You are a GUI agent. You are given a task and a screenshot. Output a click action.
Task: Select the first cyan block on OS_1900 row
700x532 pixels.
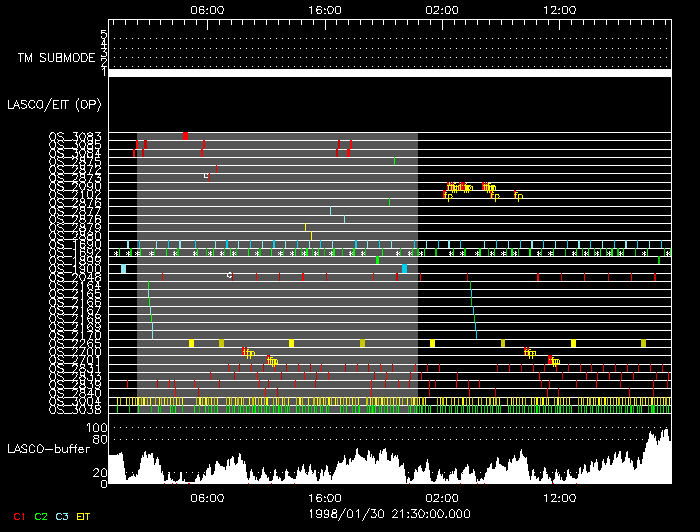pos(123,269)
